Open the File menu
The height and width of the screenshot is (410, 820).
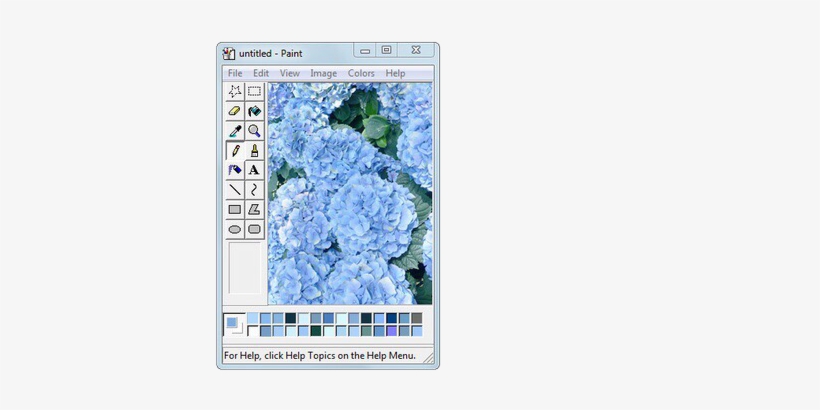click(x=235, y=73)
